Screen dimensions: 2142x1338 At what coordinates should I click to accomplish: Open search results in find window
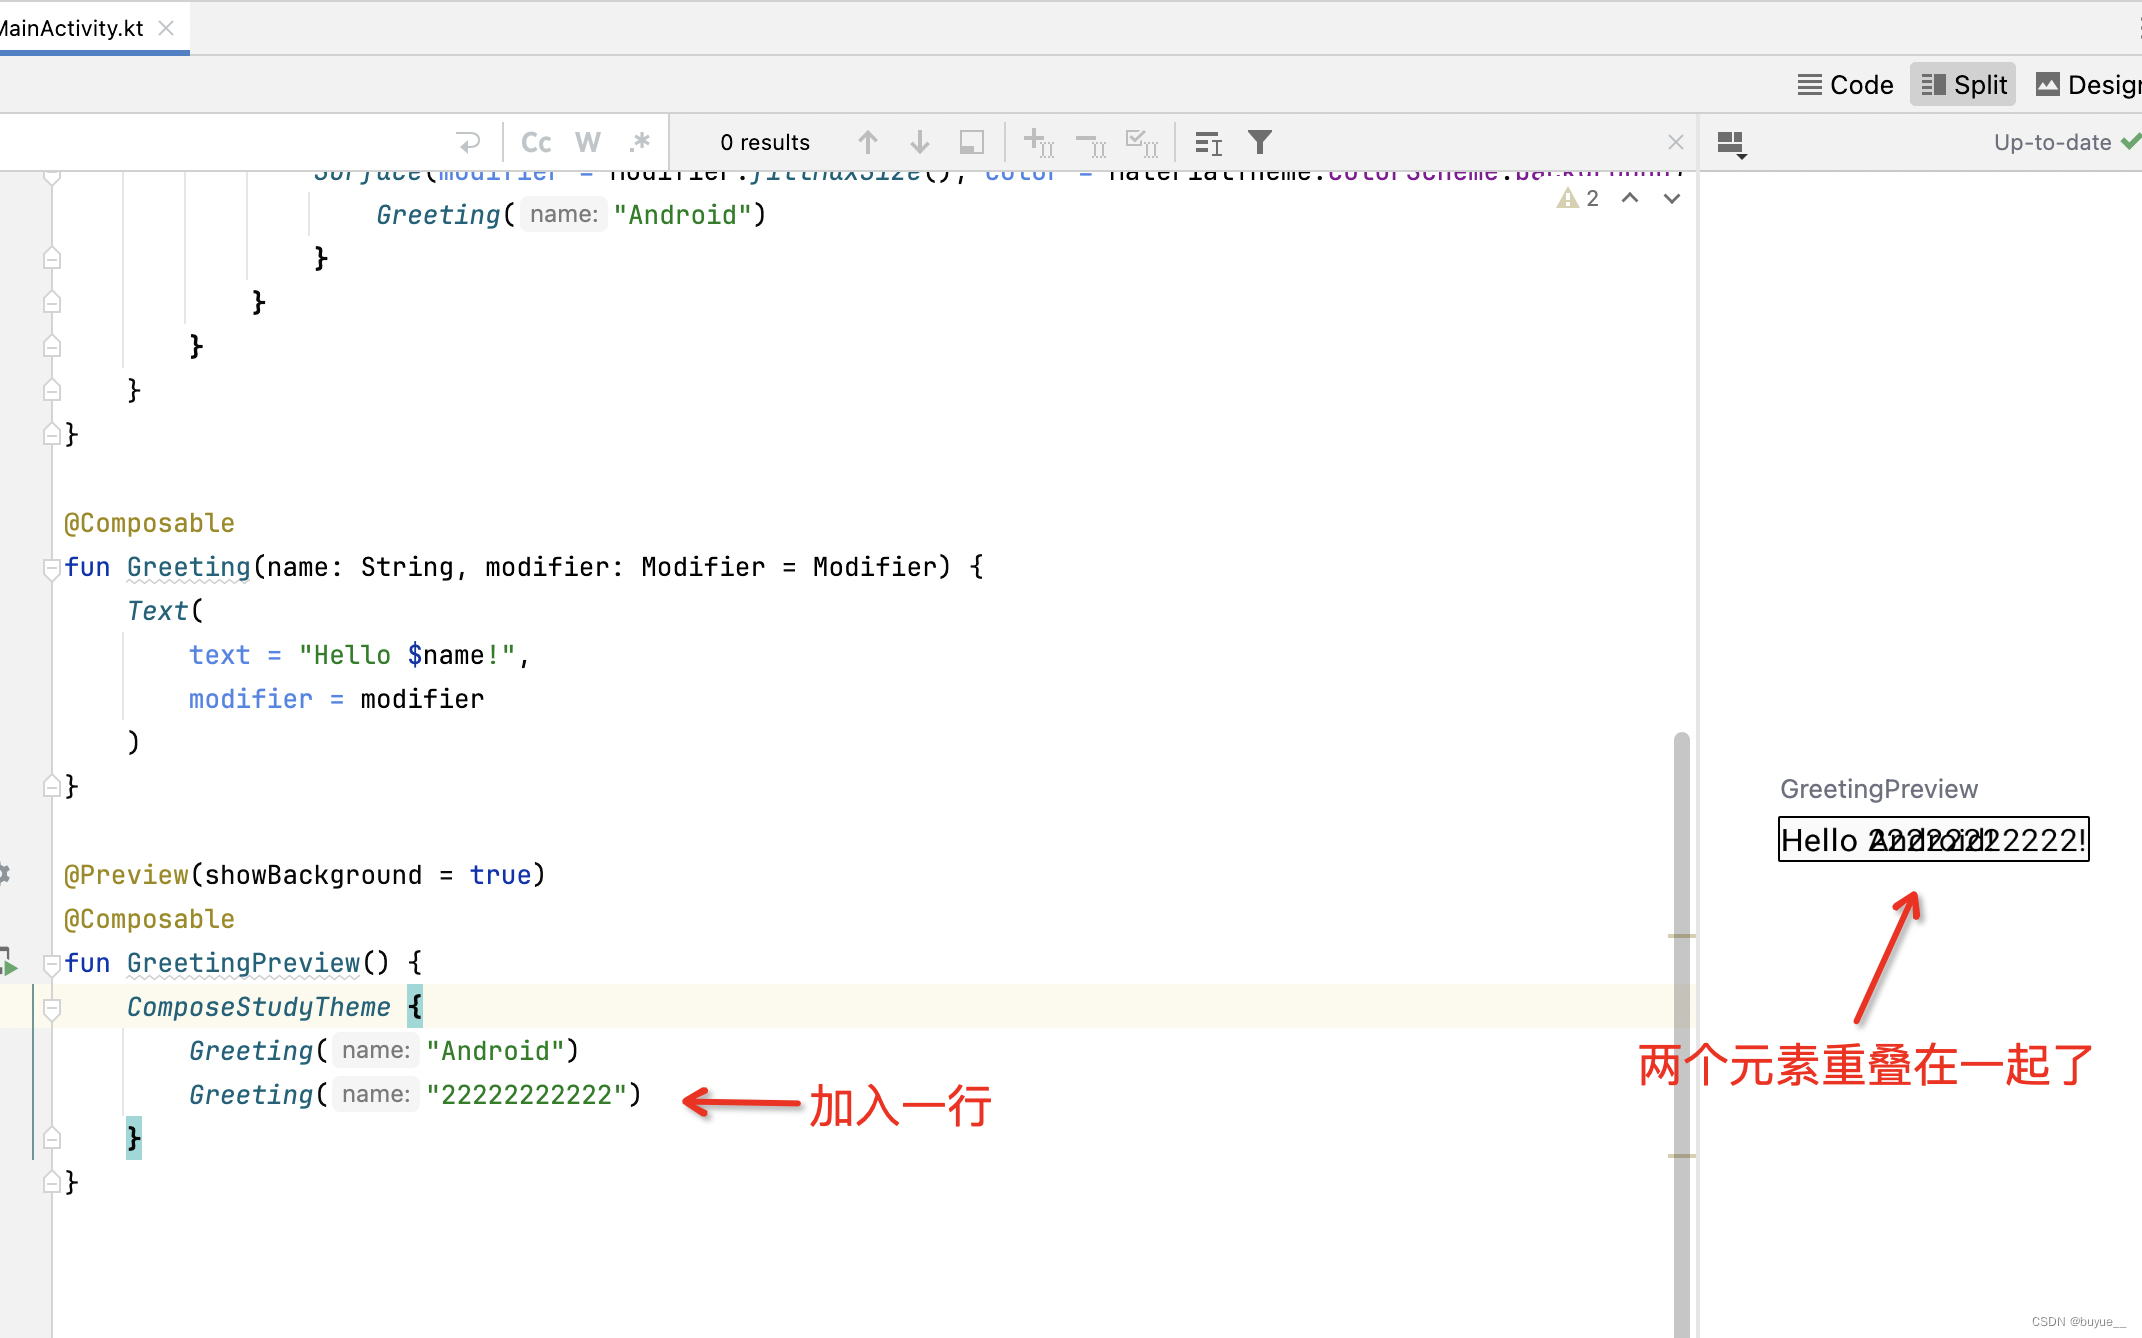pos(972,142)
